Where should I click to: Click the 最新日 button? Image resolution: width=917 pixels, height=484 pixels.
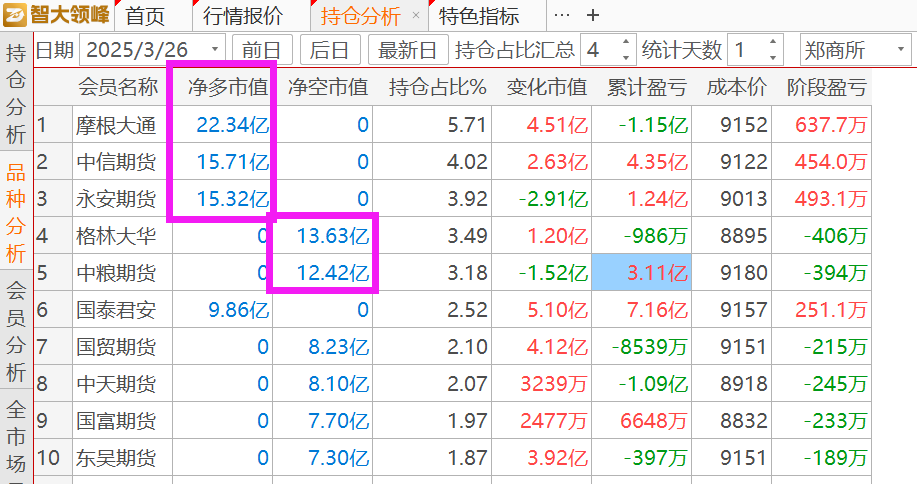click(x=408, y=50)
